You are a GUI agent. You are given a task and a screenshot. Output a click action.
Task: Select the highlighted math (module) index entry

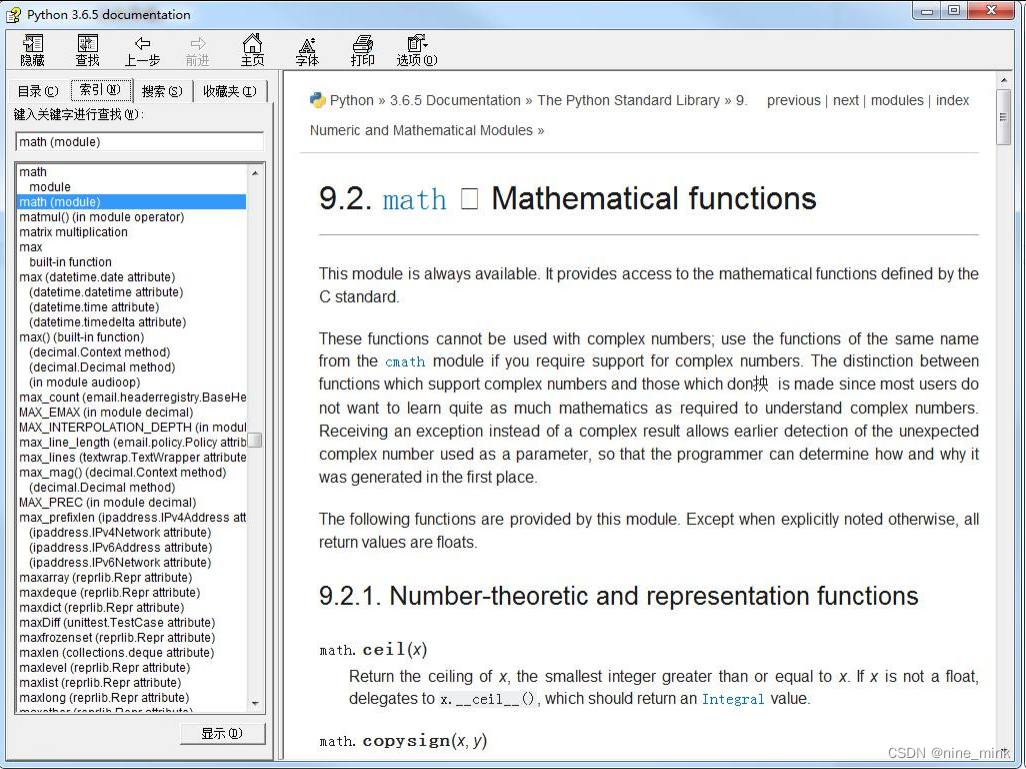click(x=131, y=202)
